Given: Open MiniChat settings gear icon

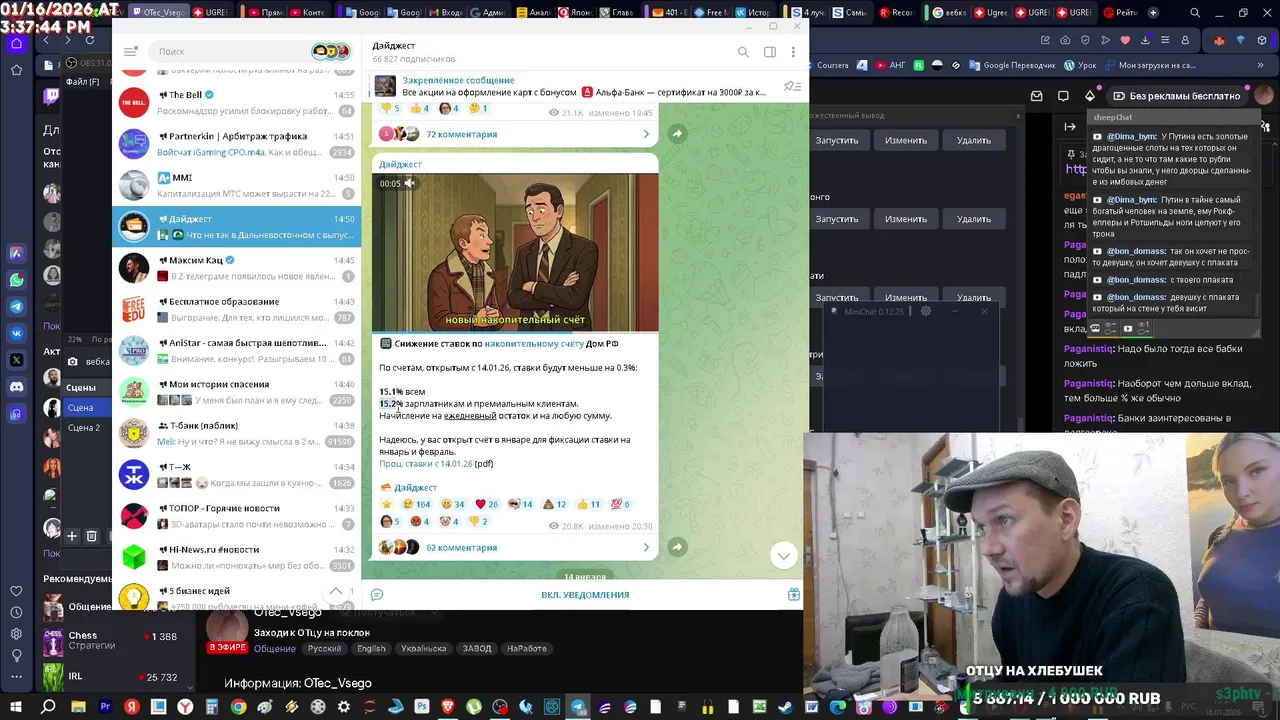Looking at the screenshot, I should click(925, 312).
